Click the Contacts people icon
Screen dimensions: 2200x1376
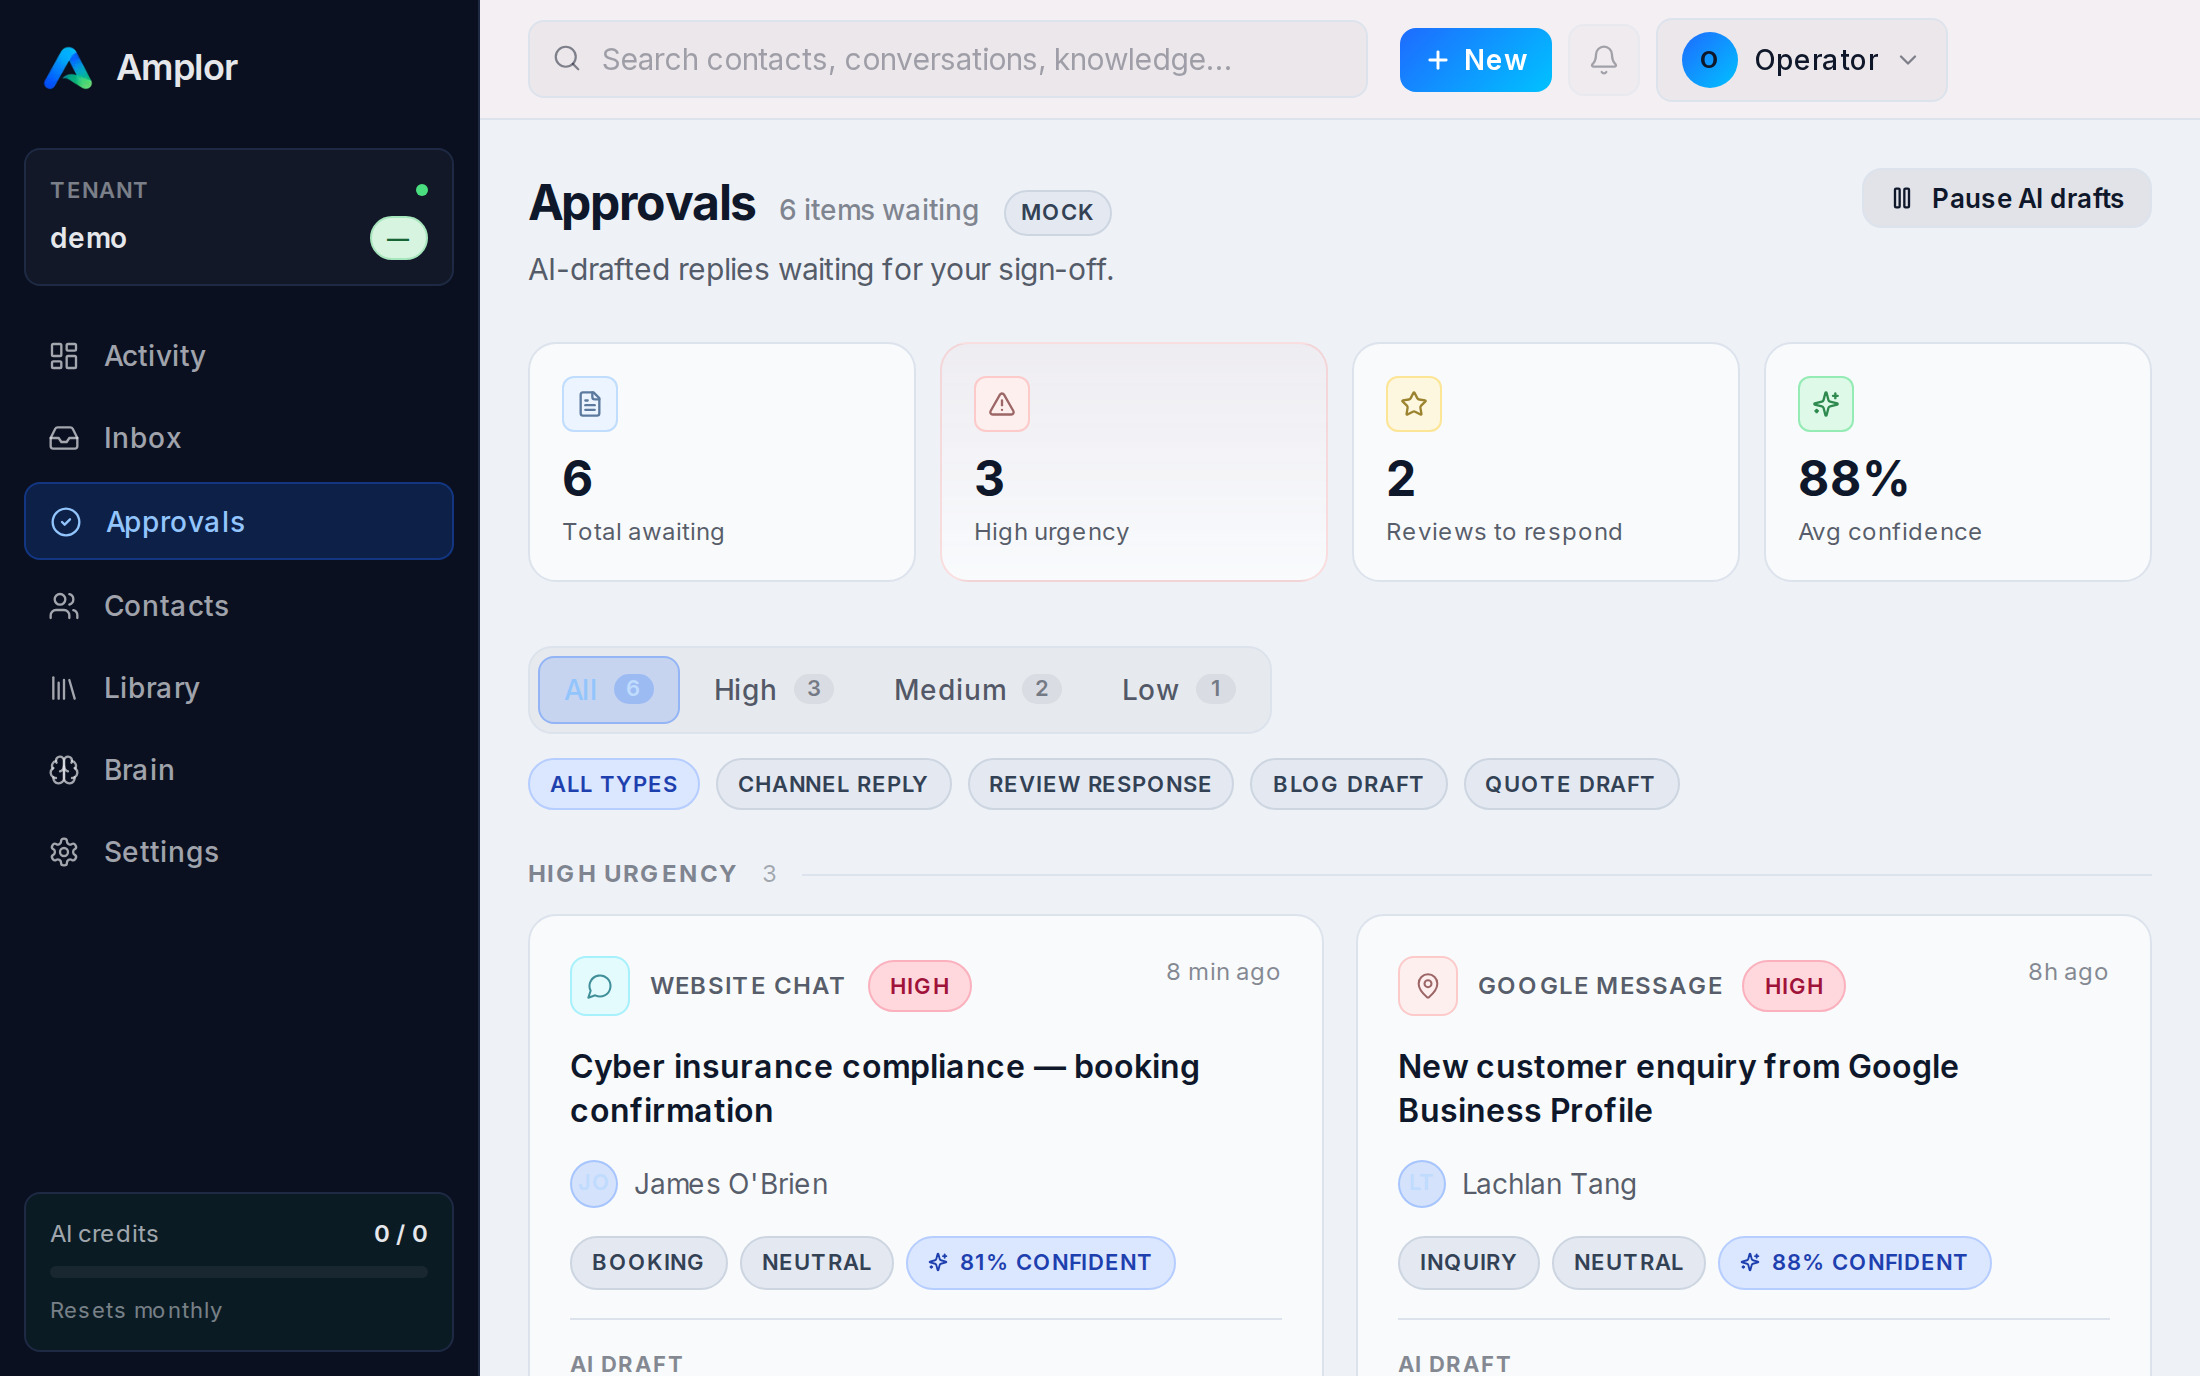(x=64, y=606)
